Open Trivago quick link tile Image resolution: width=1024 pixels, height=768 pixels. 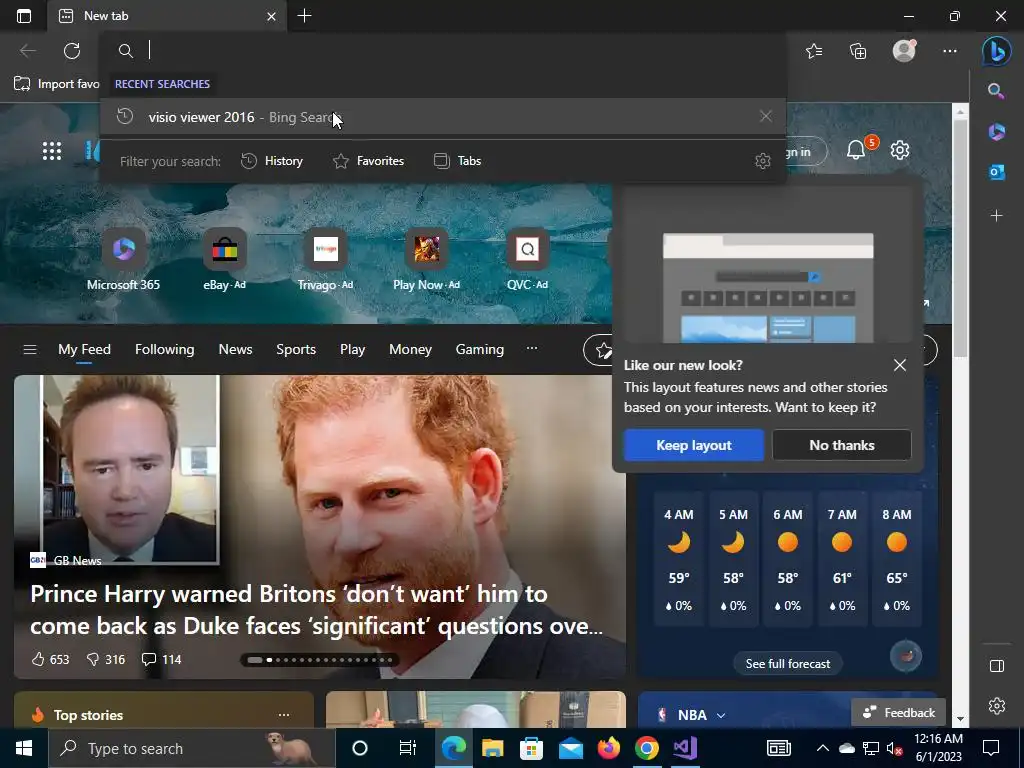click(325, 259)
